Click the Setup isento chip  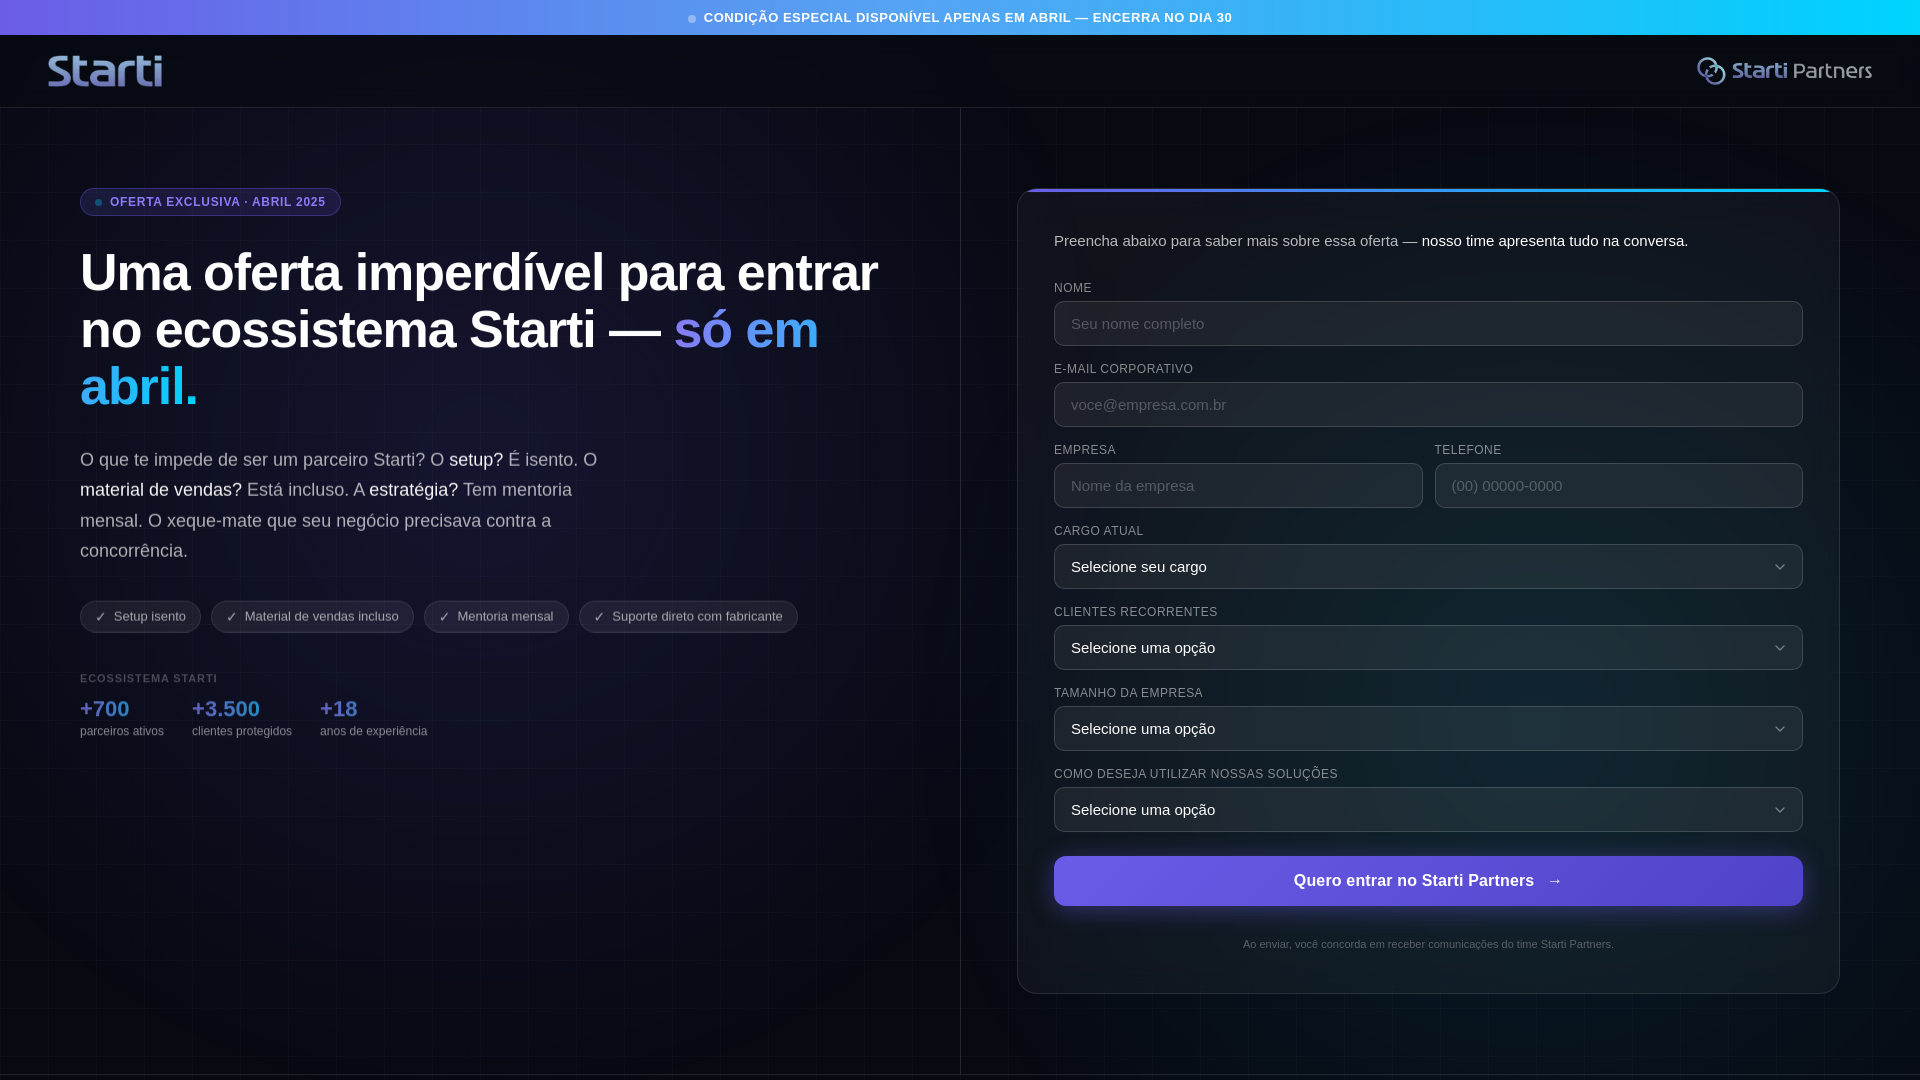(140, 617)
